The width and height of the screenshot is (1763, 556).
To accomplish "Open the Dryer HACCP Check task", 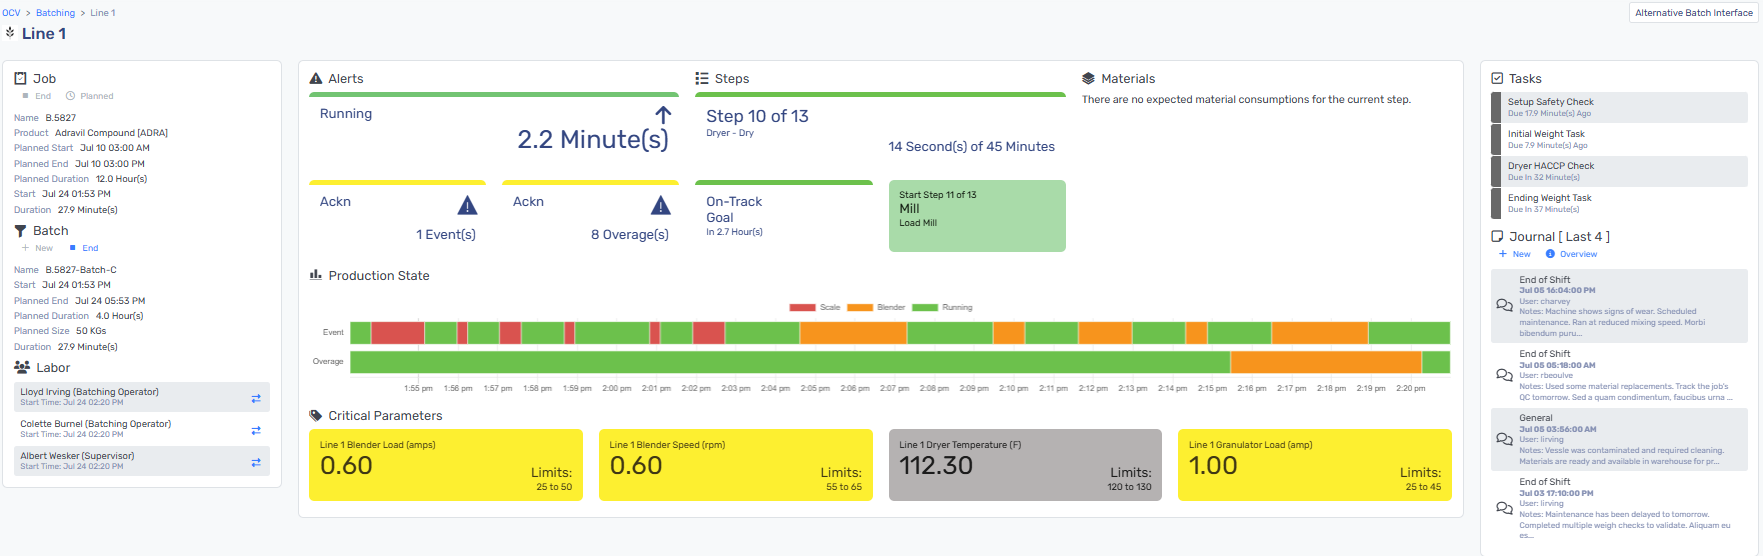I will coord(1620,171).
